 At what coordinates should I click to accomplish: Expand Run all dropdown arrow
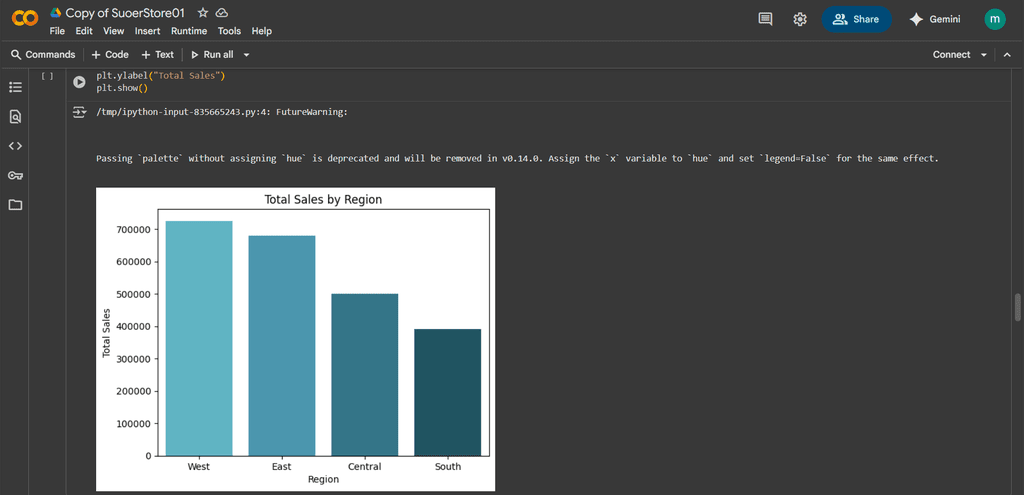coord(247,55)
